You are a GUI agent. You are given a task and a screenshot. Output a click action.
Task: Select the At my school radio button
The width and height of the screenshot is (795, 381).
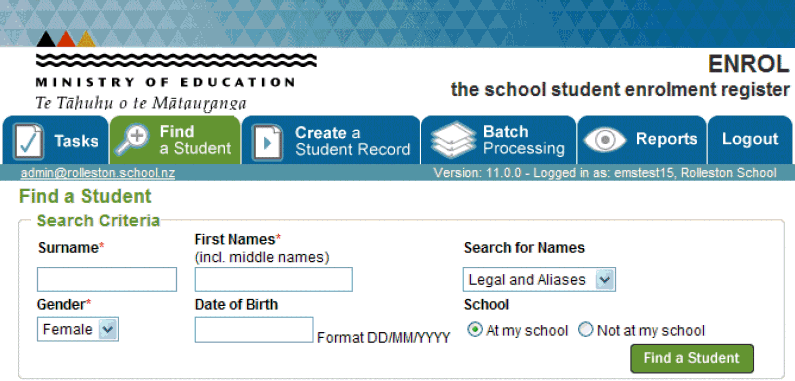pyautogui.click(x=475, y=330)
